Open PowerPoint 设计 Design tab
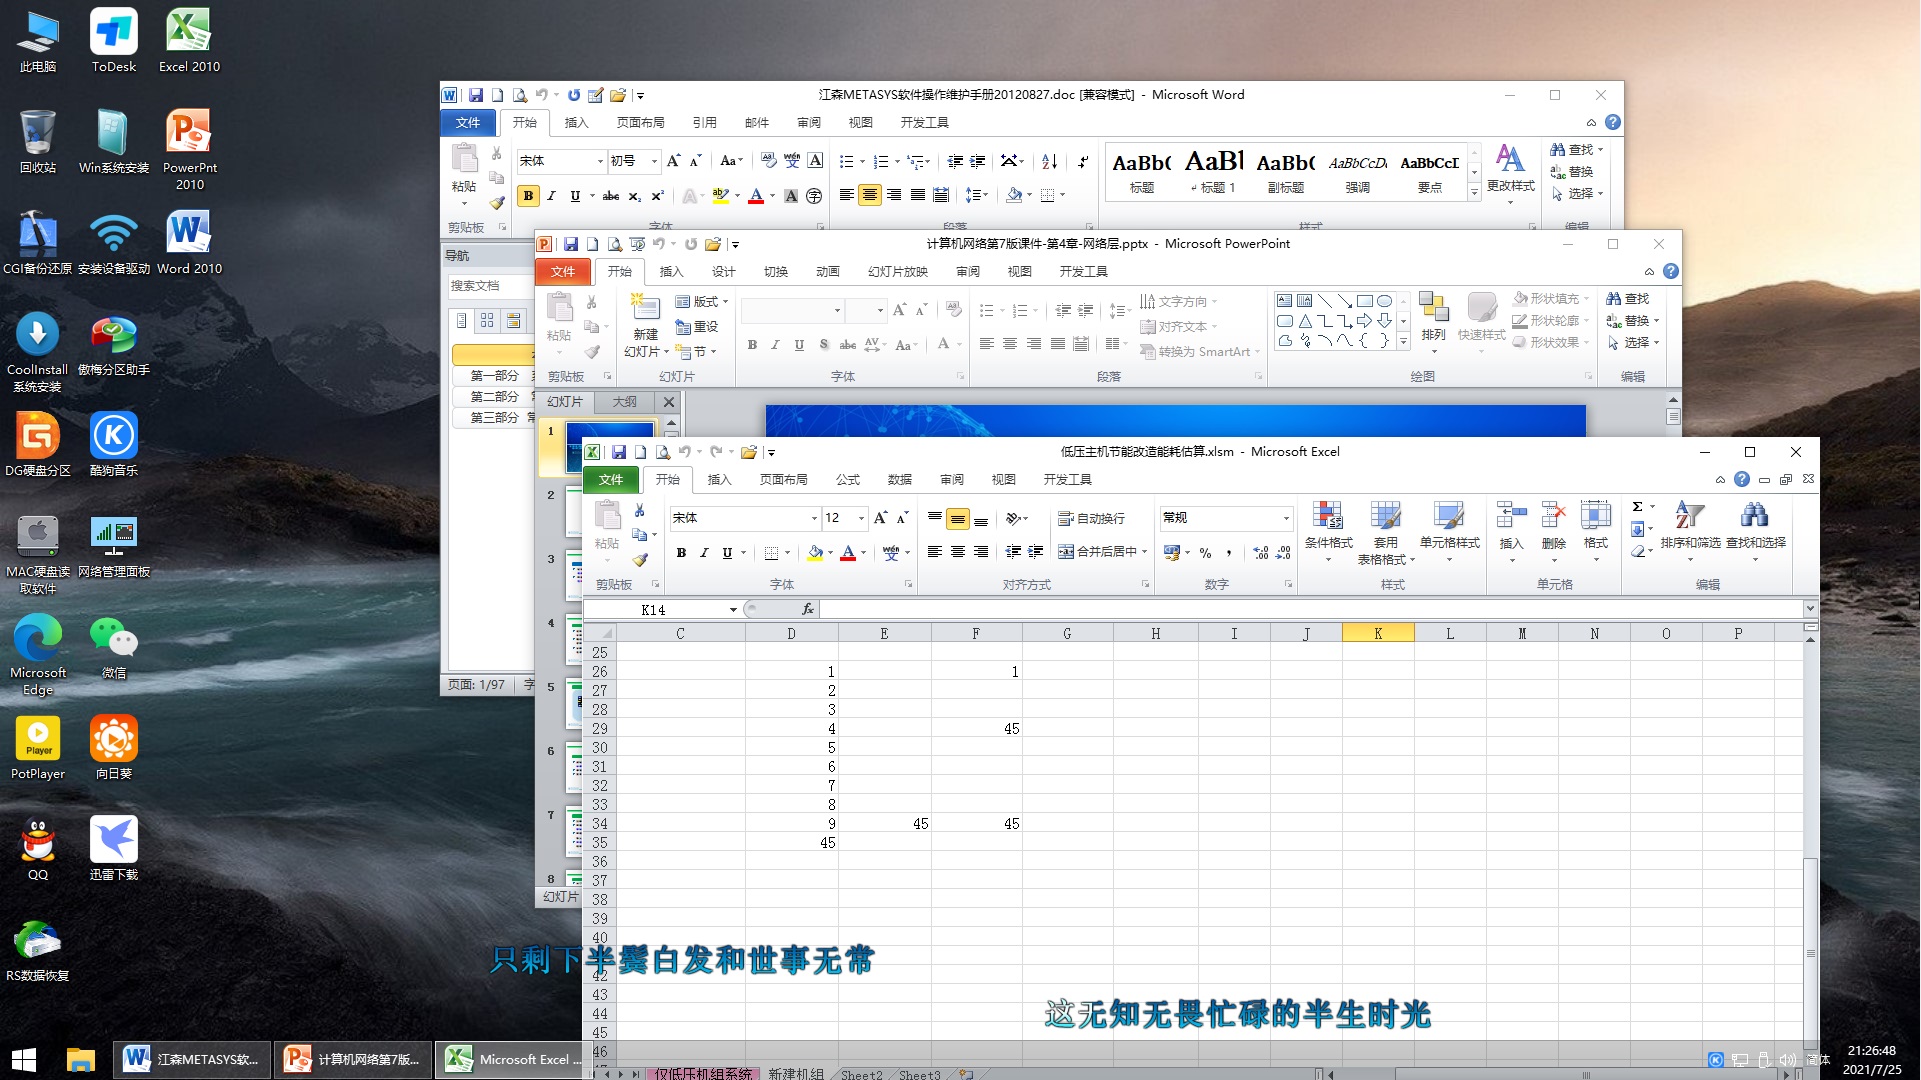This screenshot has height=1080, width=1921. (724, 272)
